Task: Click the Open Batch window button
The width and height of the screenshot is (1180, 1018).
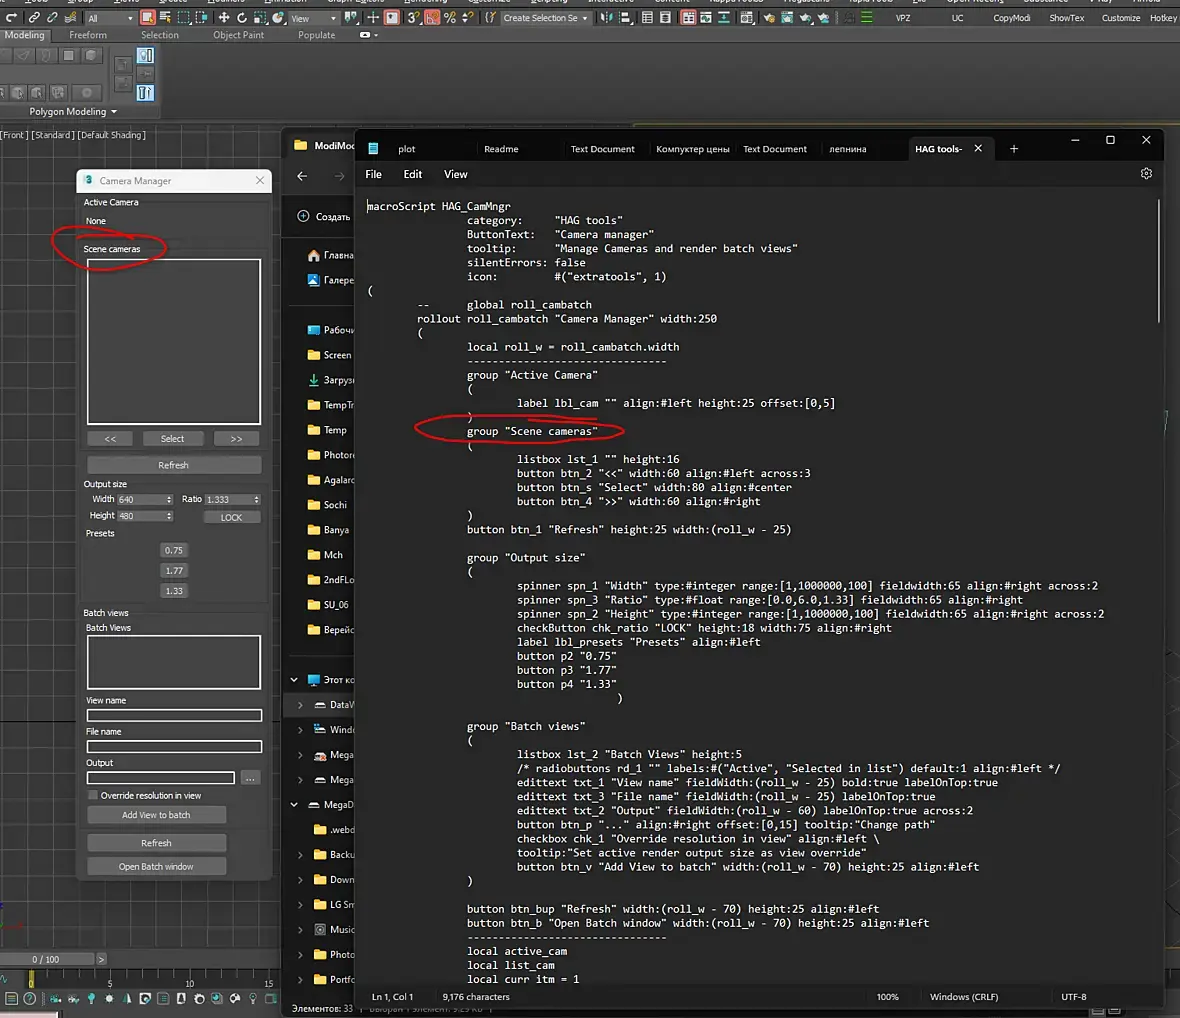Action: 156,867
